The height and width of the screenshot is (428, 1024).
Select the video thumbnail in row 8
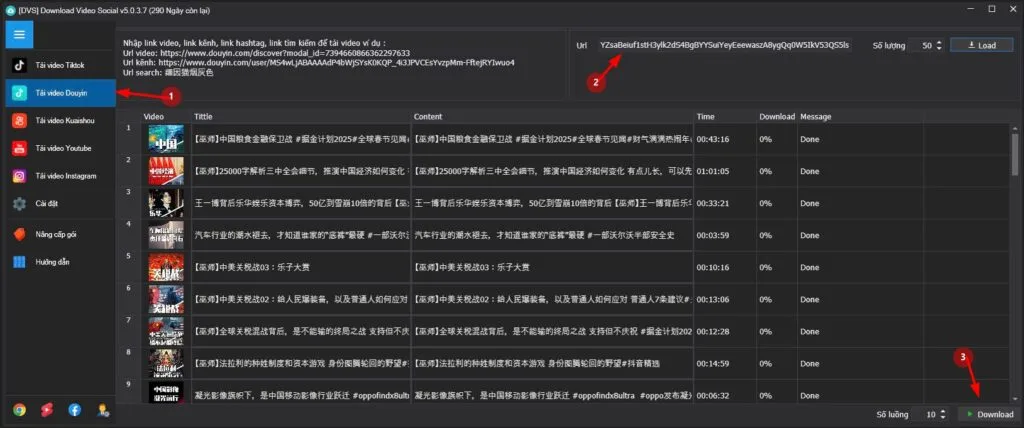click(x=166, y=363)
